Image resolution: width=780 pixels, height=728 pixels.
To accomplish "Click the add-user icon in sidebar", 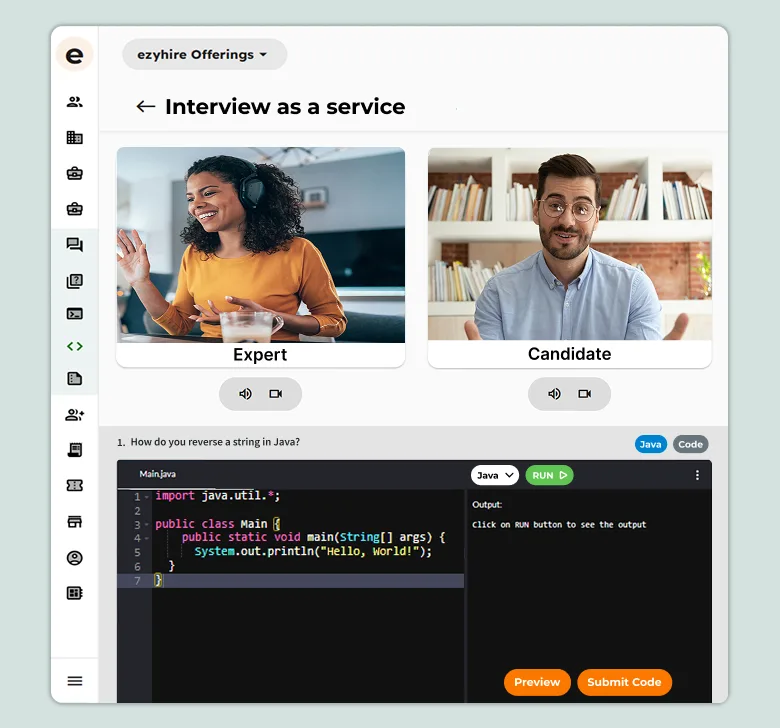I will click(x=74, y=415).
